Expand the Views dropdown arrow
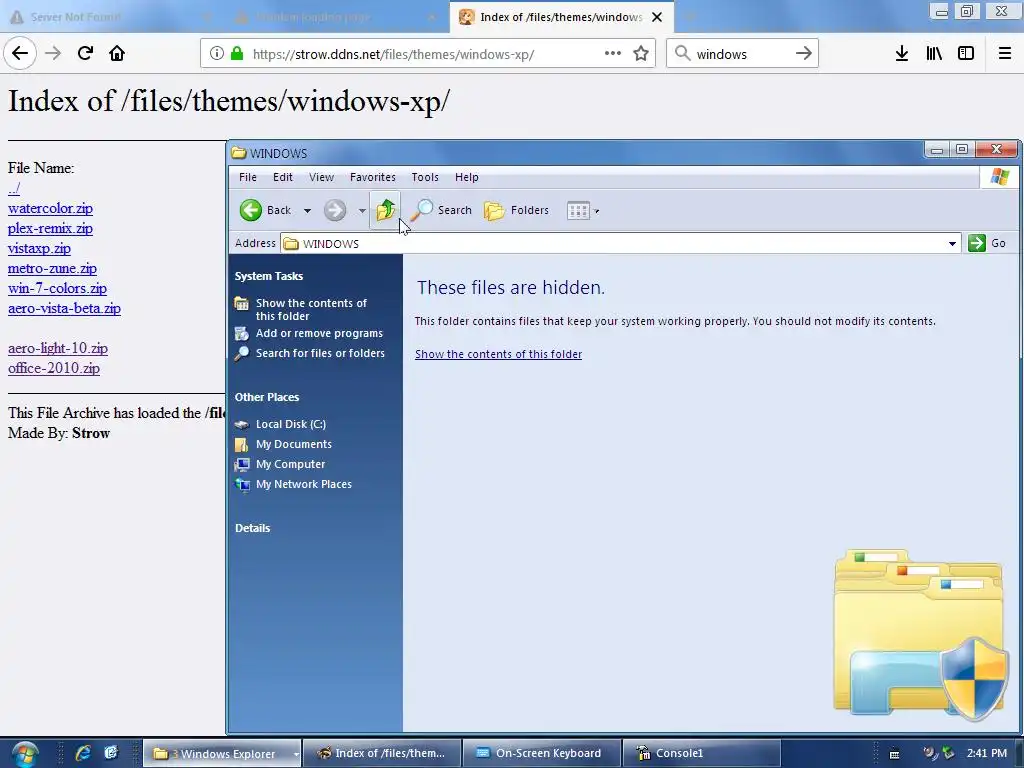The image size is (1024, 768). pos(597,211)
